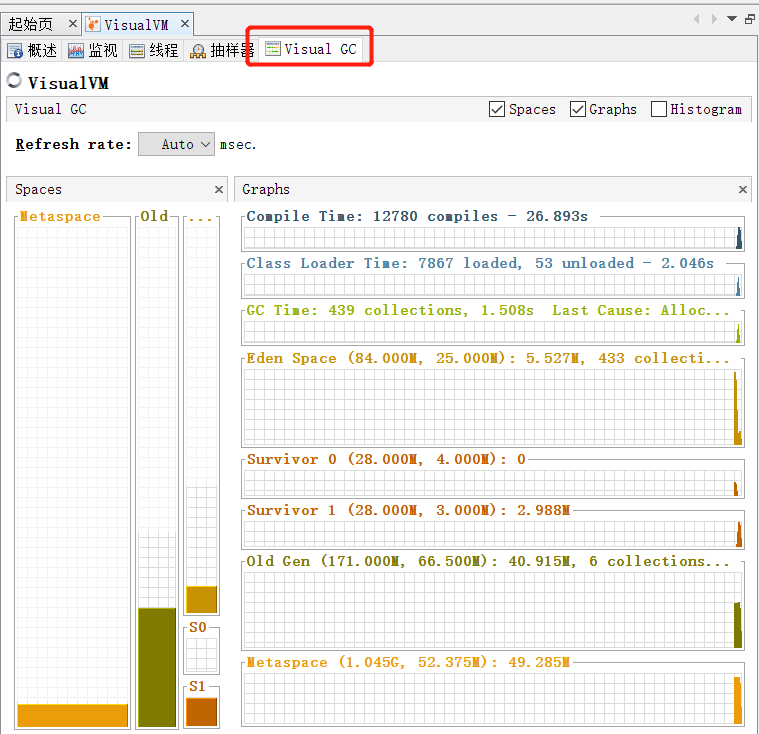Click the Eden Space graph title
Viewport: 759px width, 734px height.
(x=487, y=358)
